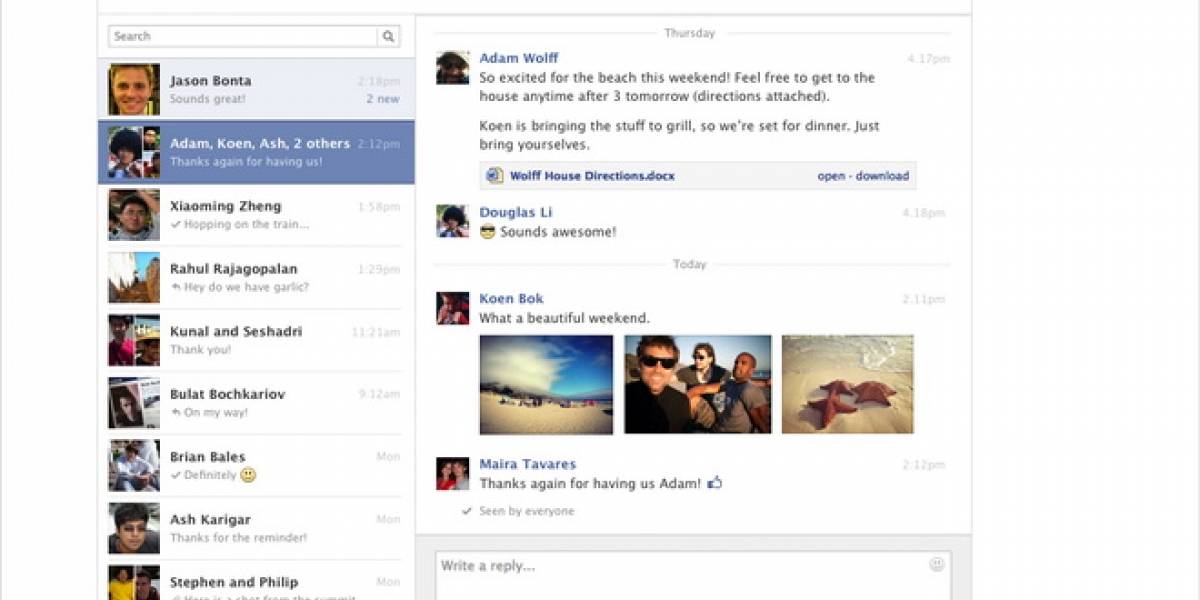Open Jason Bonta conversation

pos(256,89)
